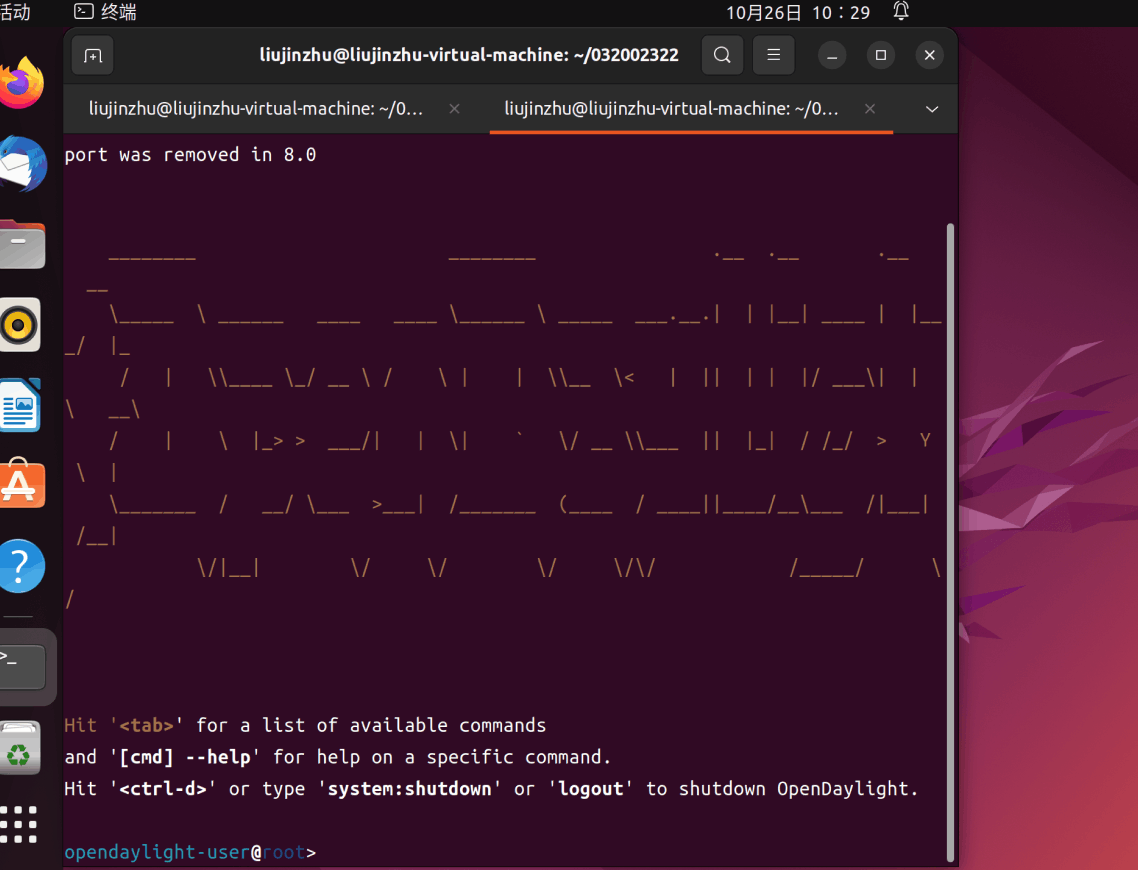Click the opendaylight-user@root prompt line
The width and height of the screenshot is (1138, 870).
point(190,852)
